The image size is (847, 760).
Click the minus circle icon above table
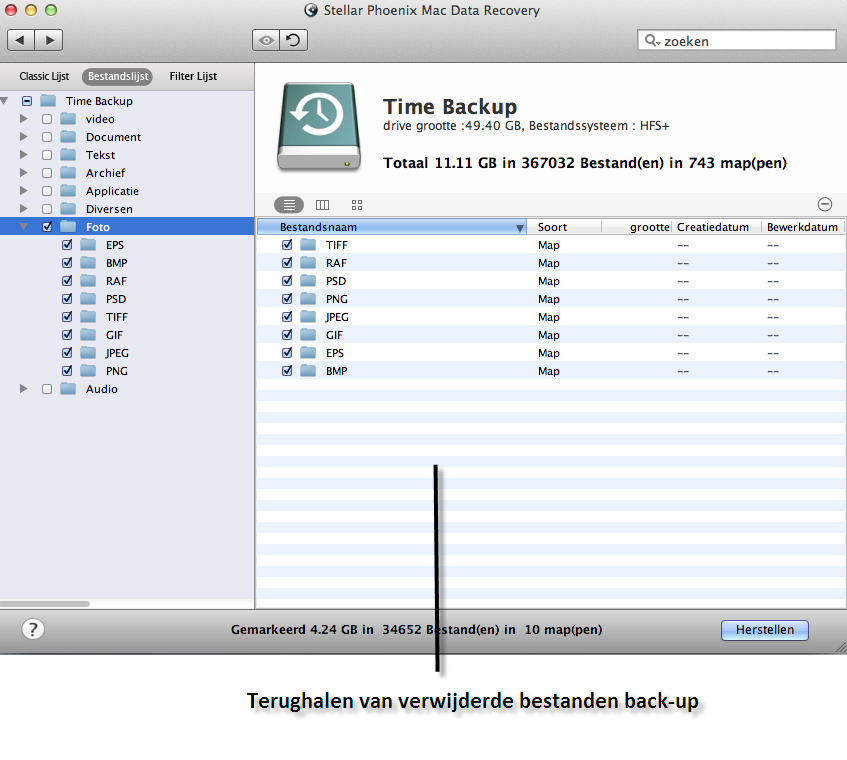point(824,204)
